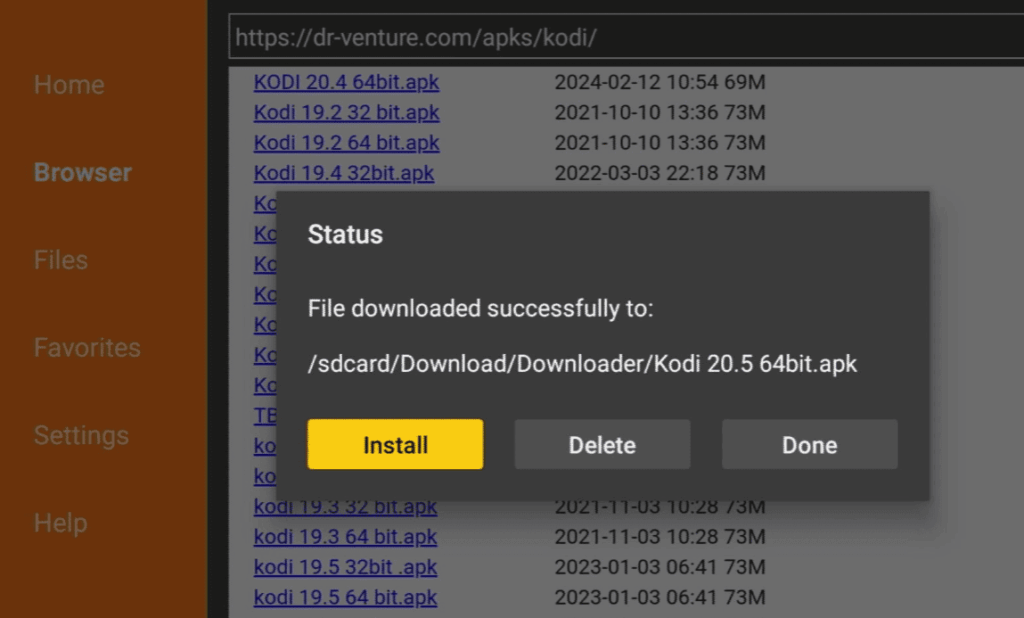Click Done to dismiss the Status dialog
1024x618 pixels.
pos(810,444)
